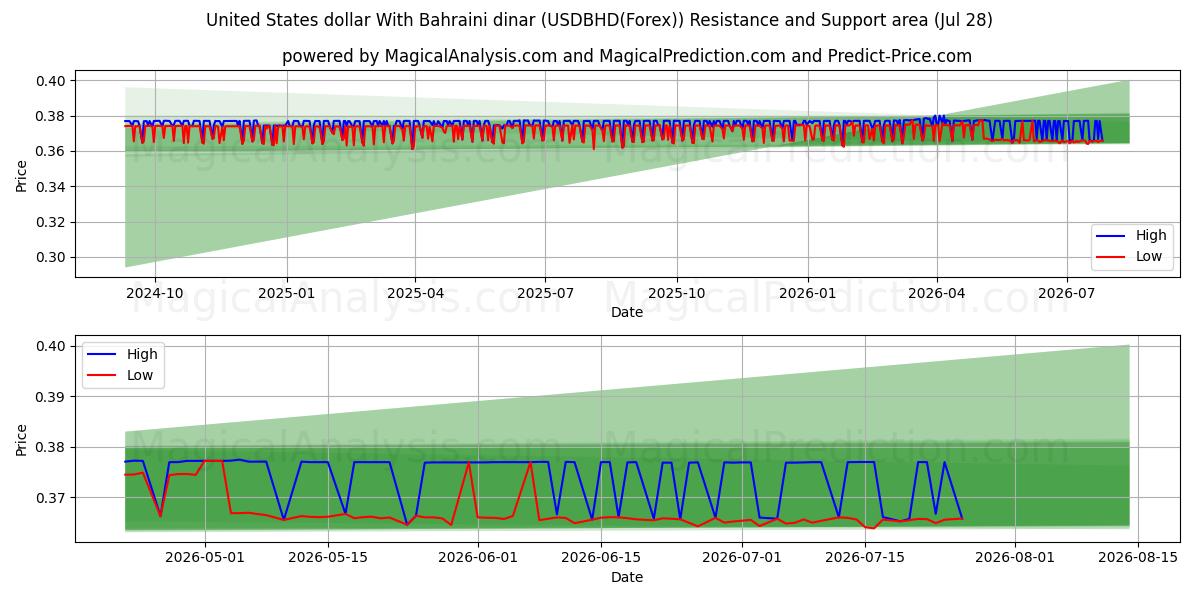The image size is (1200, 600).
Task: Click the red Low line swatch in bottom legend
Action: pos(102,376)
